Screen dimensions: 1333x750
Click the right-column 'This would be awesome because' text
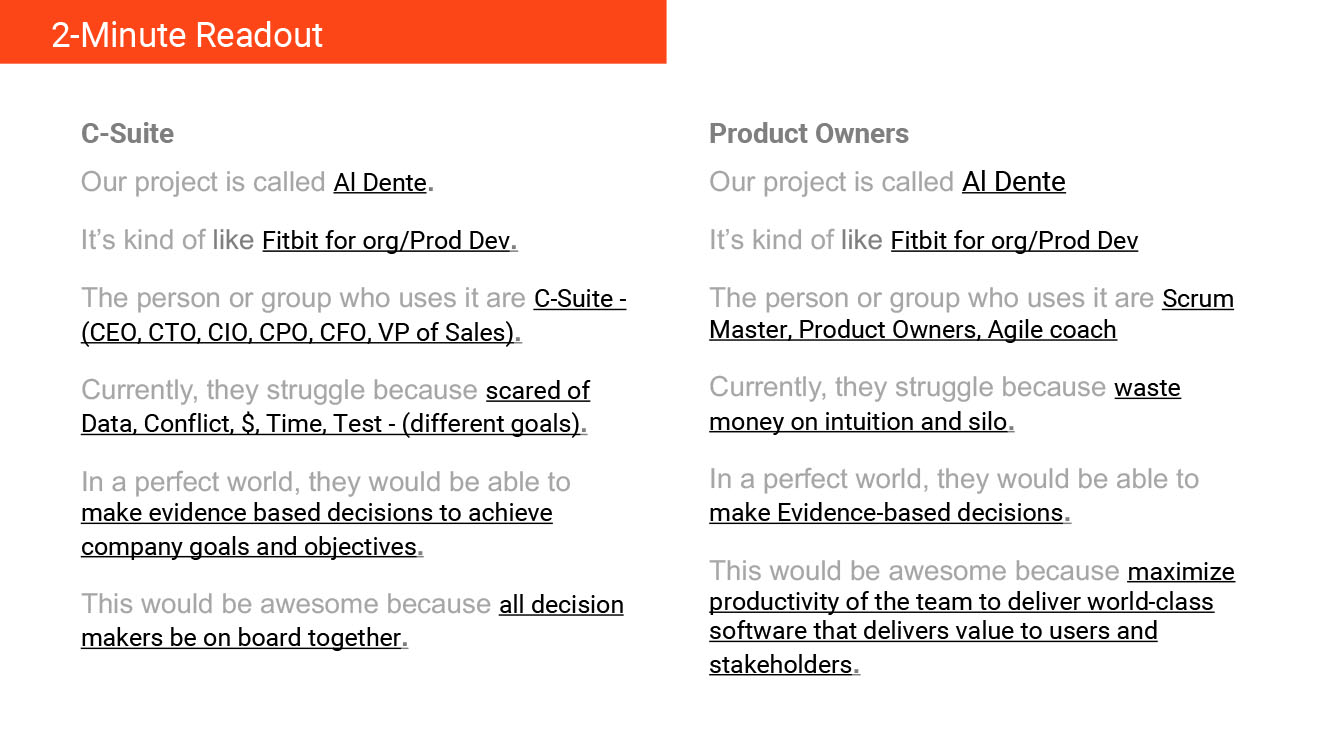point(914,571)
